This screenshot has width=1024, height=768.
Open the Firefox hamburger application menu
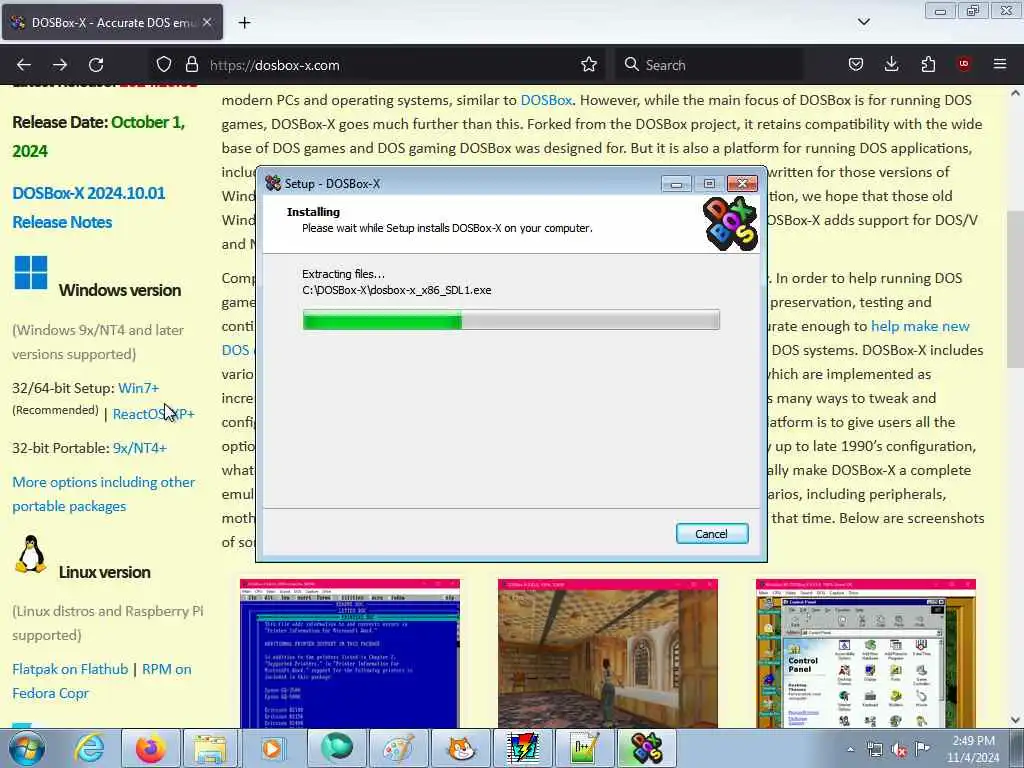[x=1000, y=64]
